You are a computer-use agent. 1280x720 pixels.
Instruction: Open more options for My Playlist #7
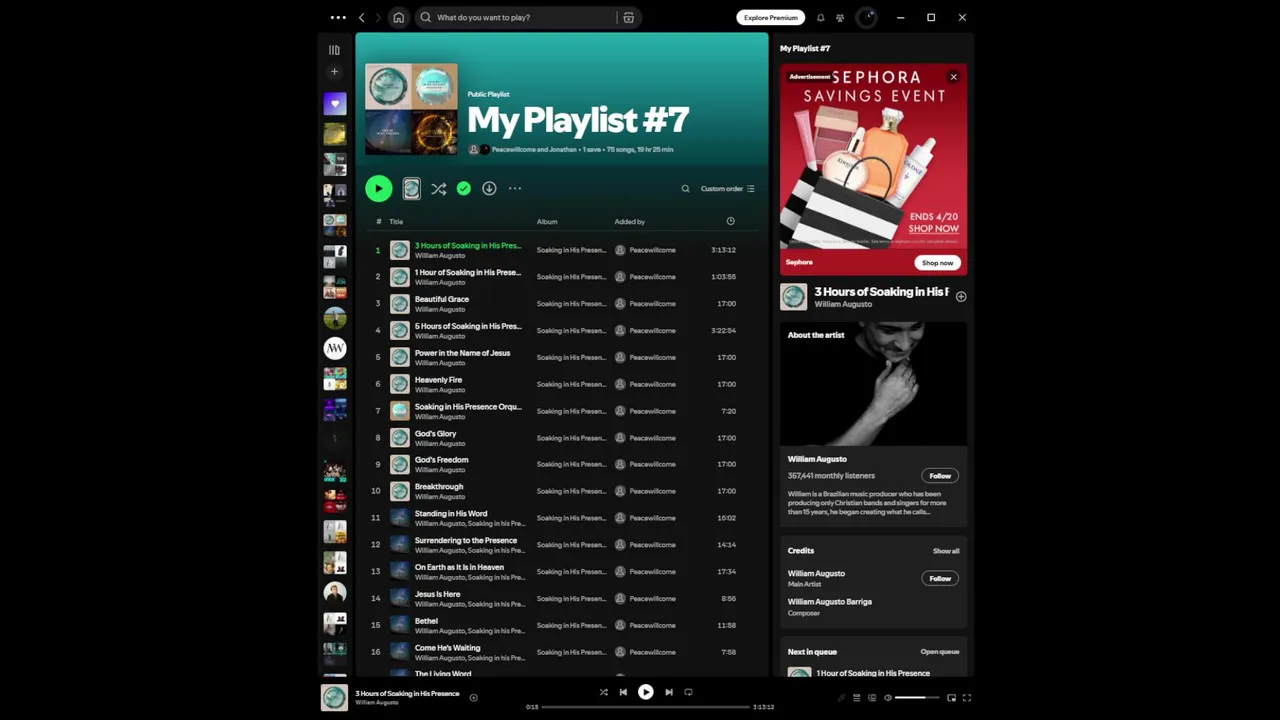coord(515,188)
